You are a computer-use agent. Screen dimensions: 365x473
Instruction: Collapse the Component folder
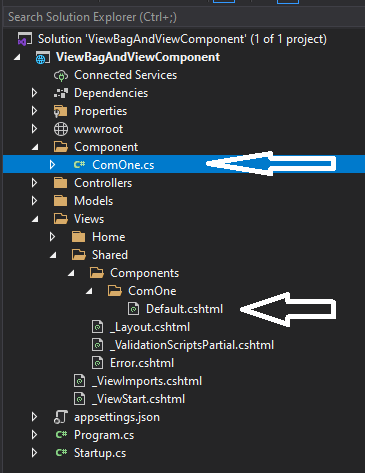(x=35, y=147)
